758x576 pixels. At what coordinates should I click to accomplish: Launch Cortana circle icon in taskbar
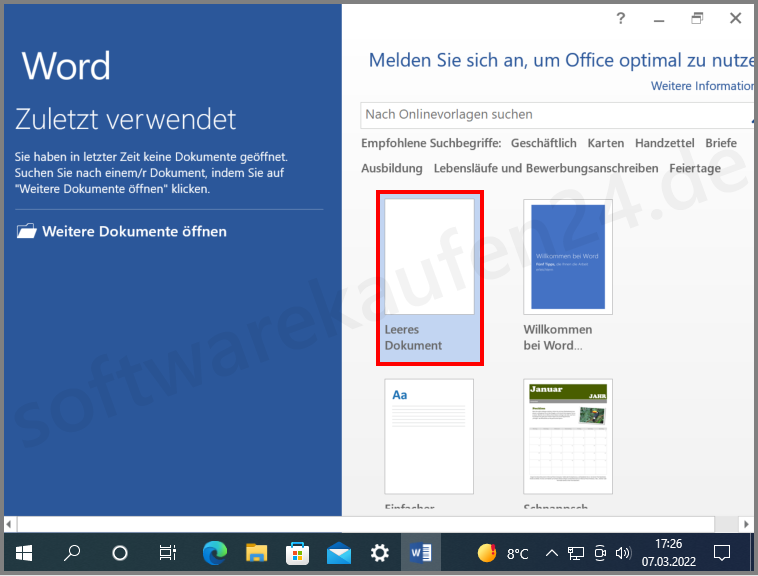(x=119, y=553)
